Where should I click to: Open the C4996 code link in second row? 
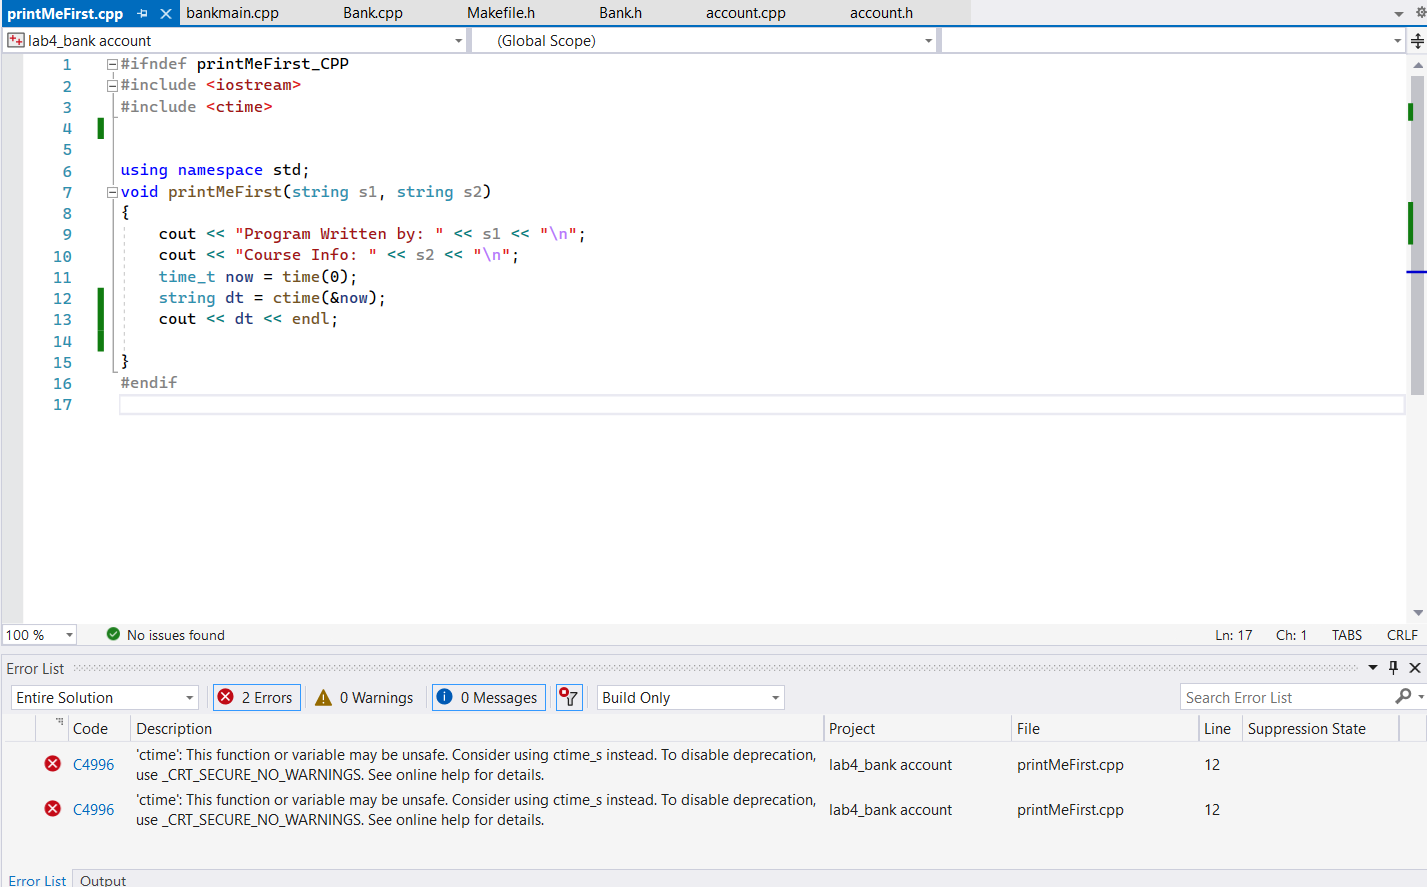[x=94, y=809]
